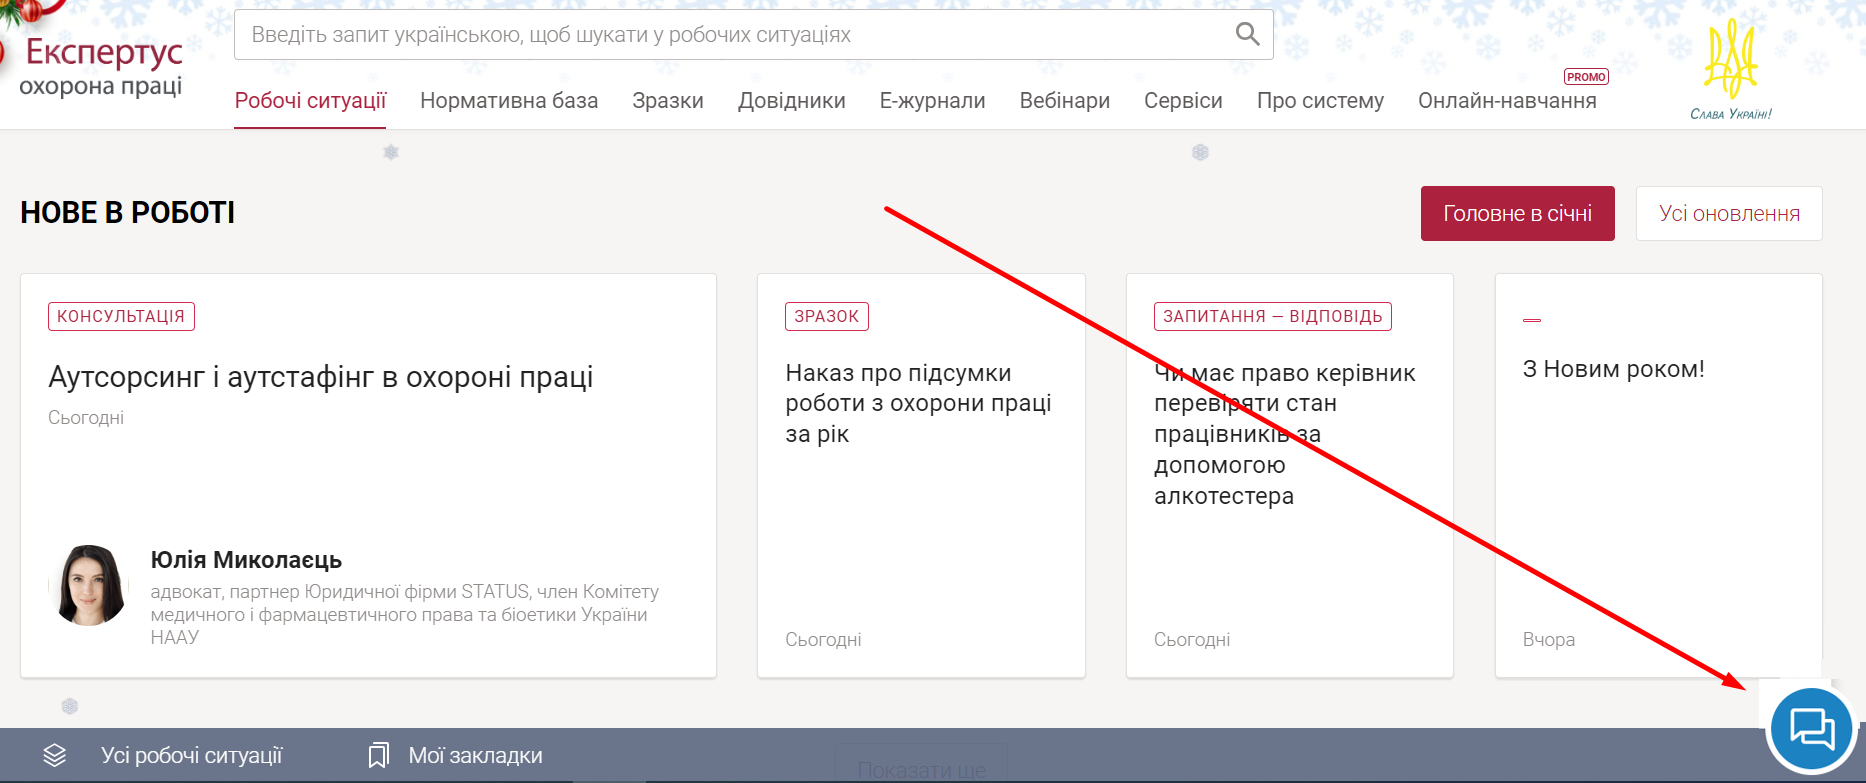The height and width of the screenshot is (783, 1866).
Task: Open the З Новим роком! card
Action: pos(1613,369)
